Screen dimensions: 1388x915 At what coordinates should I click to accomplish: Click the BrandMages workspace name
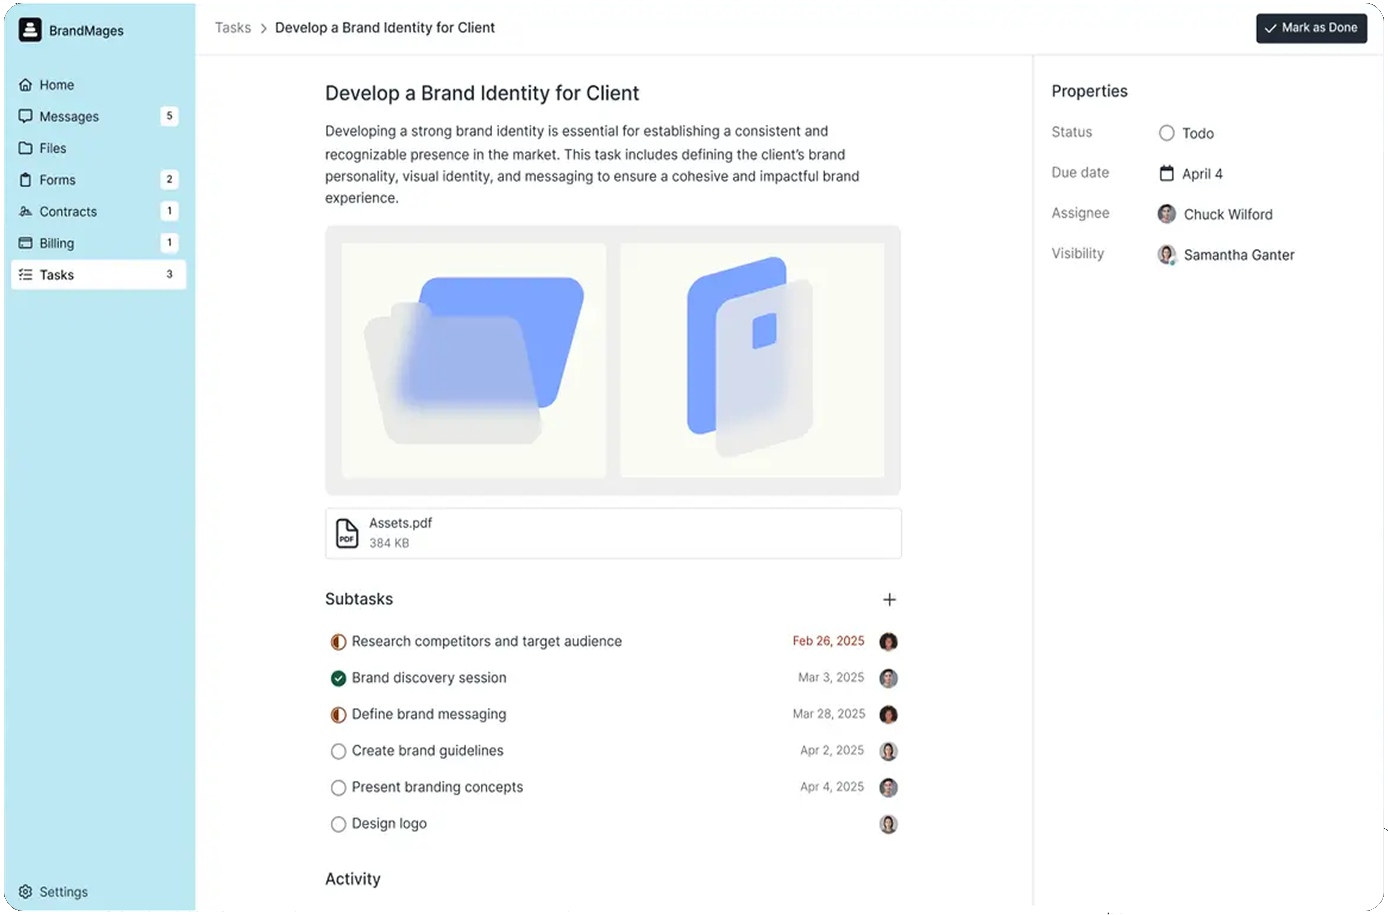(x=87, y=31)
